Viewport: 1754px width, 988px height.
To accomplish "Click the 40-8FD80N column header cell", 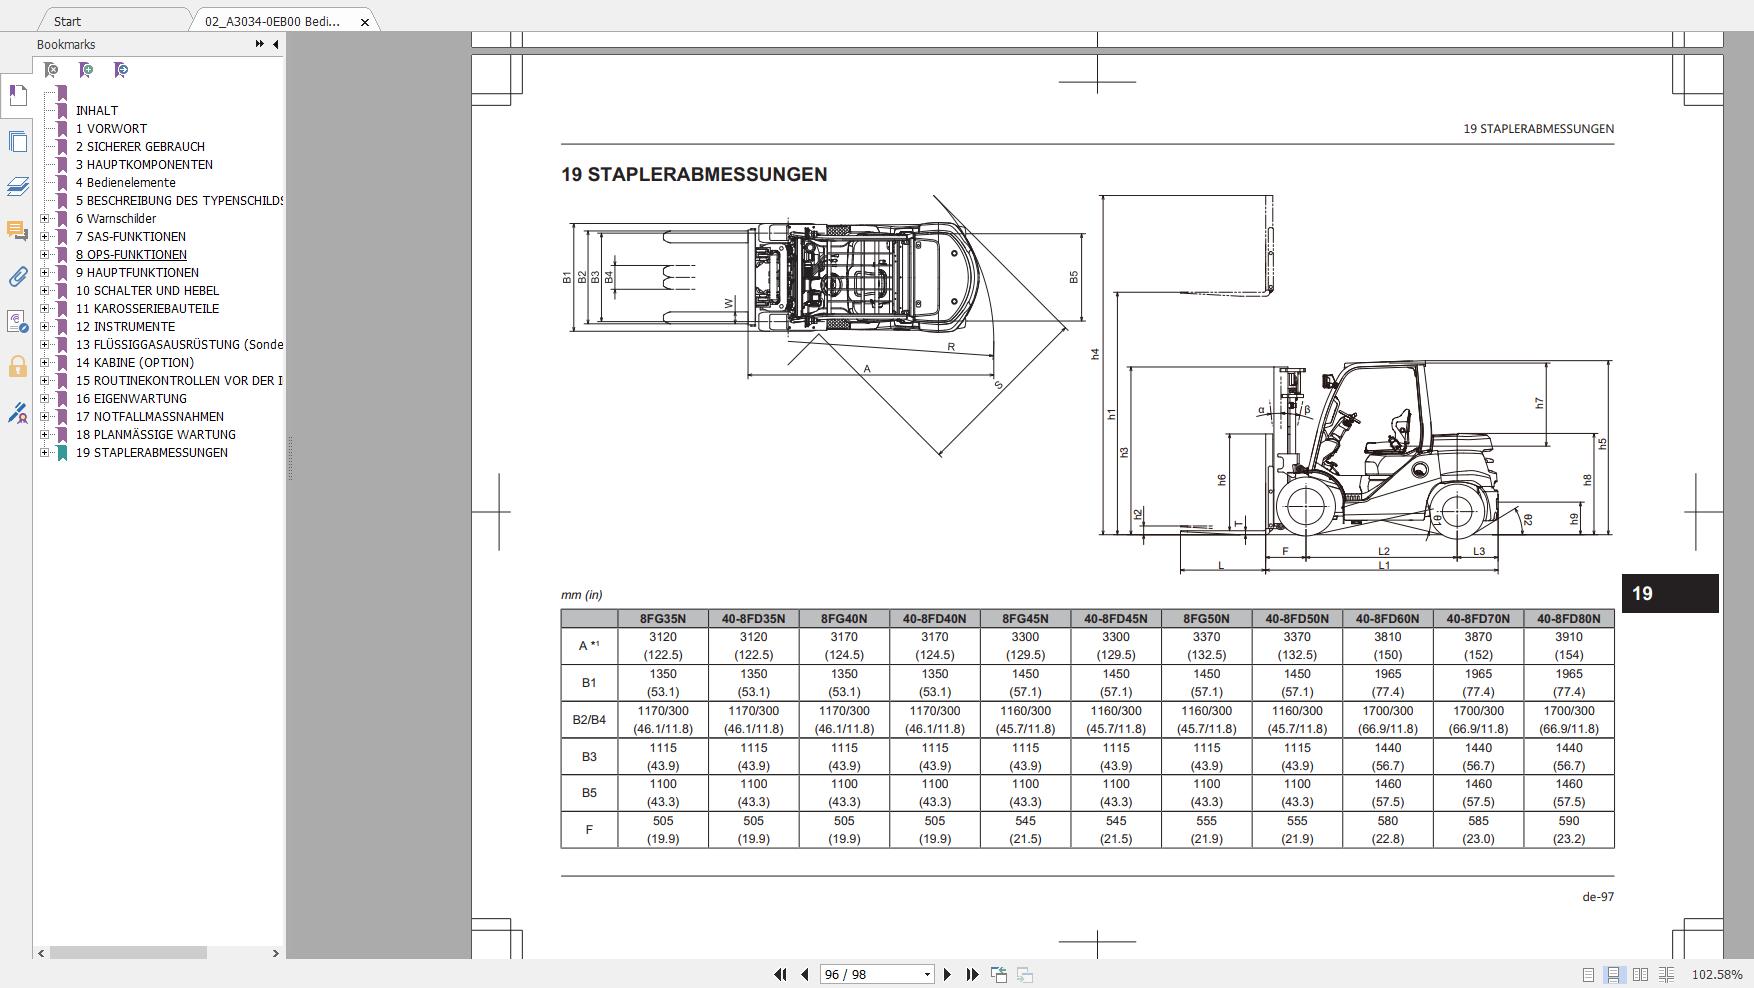I will click(1569, 619).
